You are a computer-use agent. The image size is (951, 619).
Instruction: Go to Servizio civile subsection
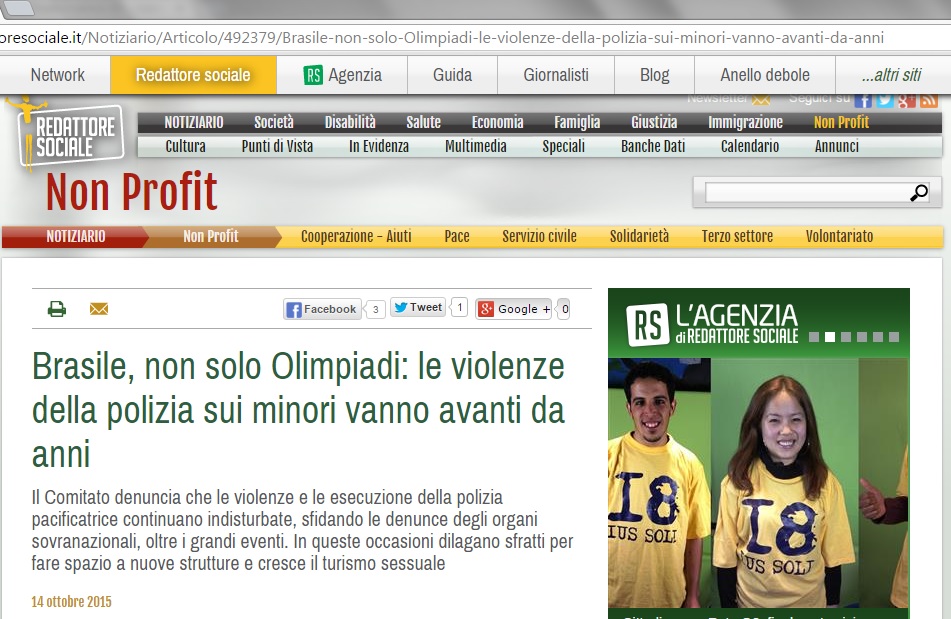(x=539, y=237)
